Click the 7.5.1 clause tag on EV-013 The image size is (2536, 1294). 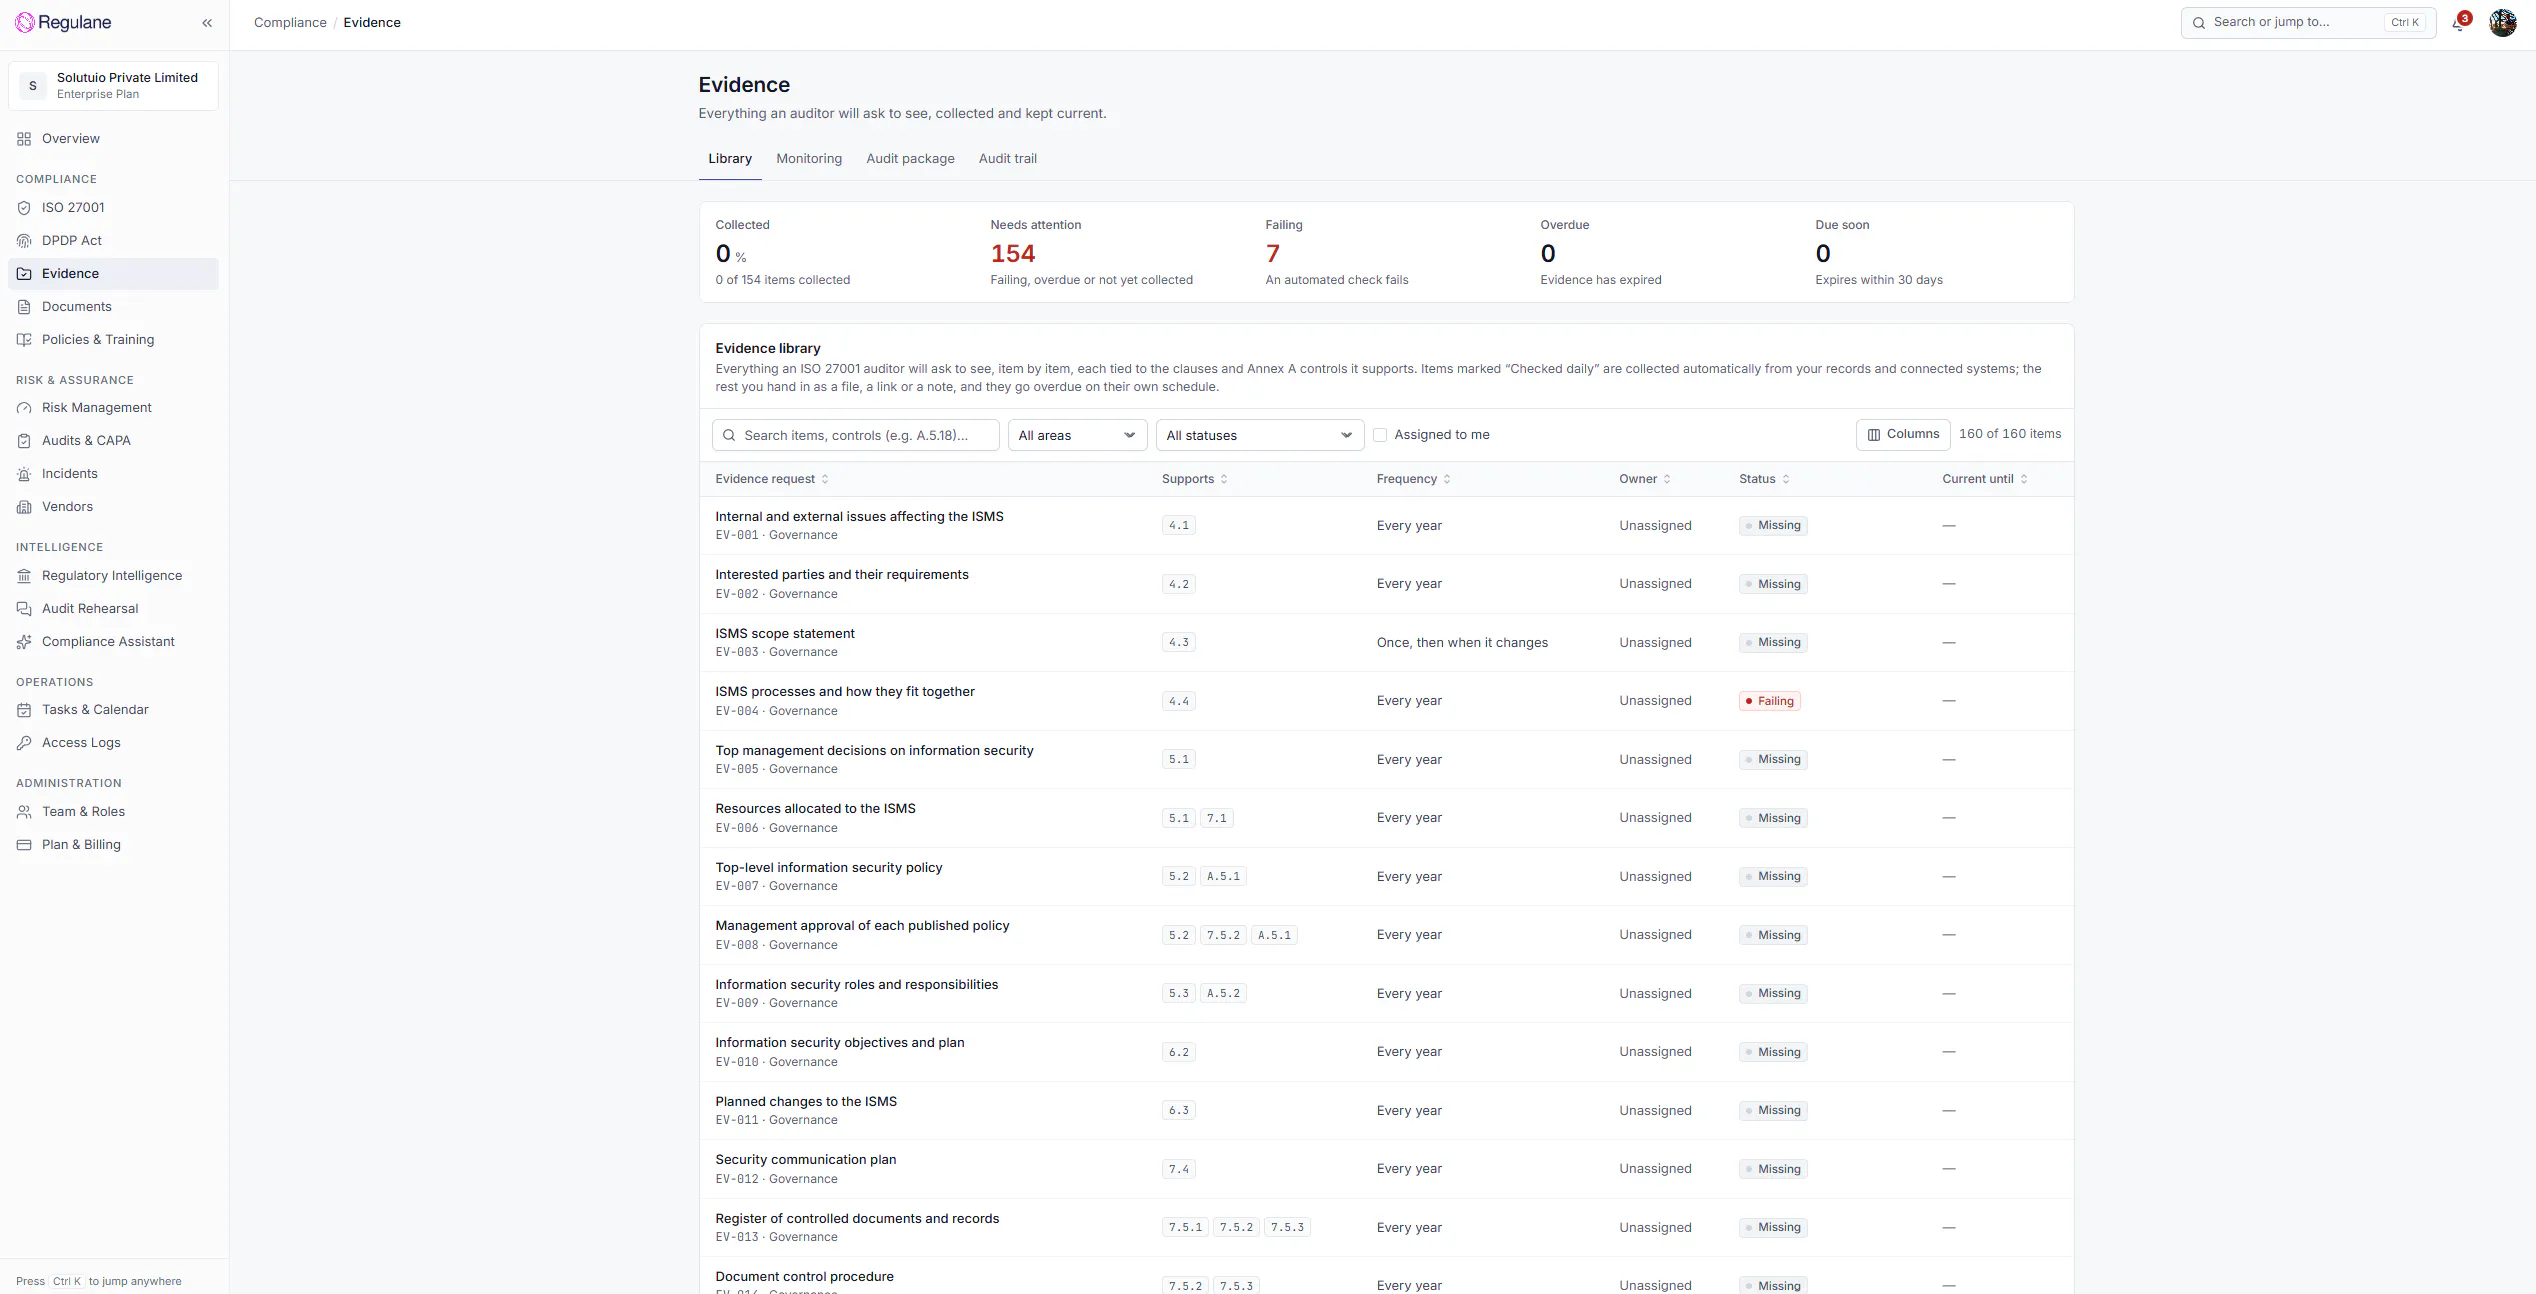point(1185,1228)
